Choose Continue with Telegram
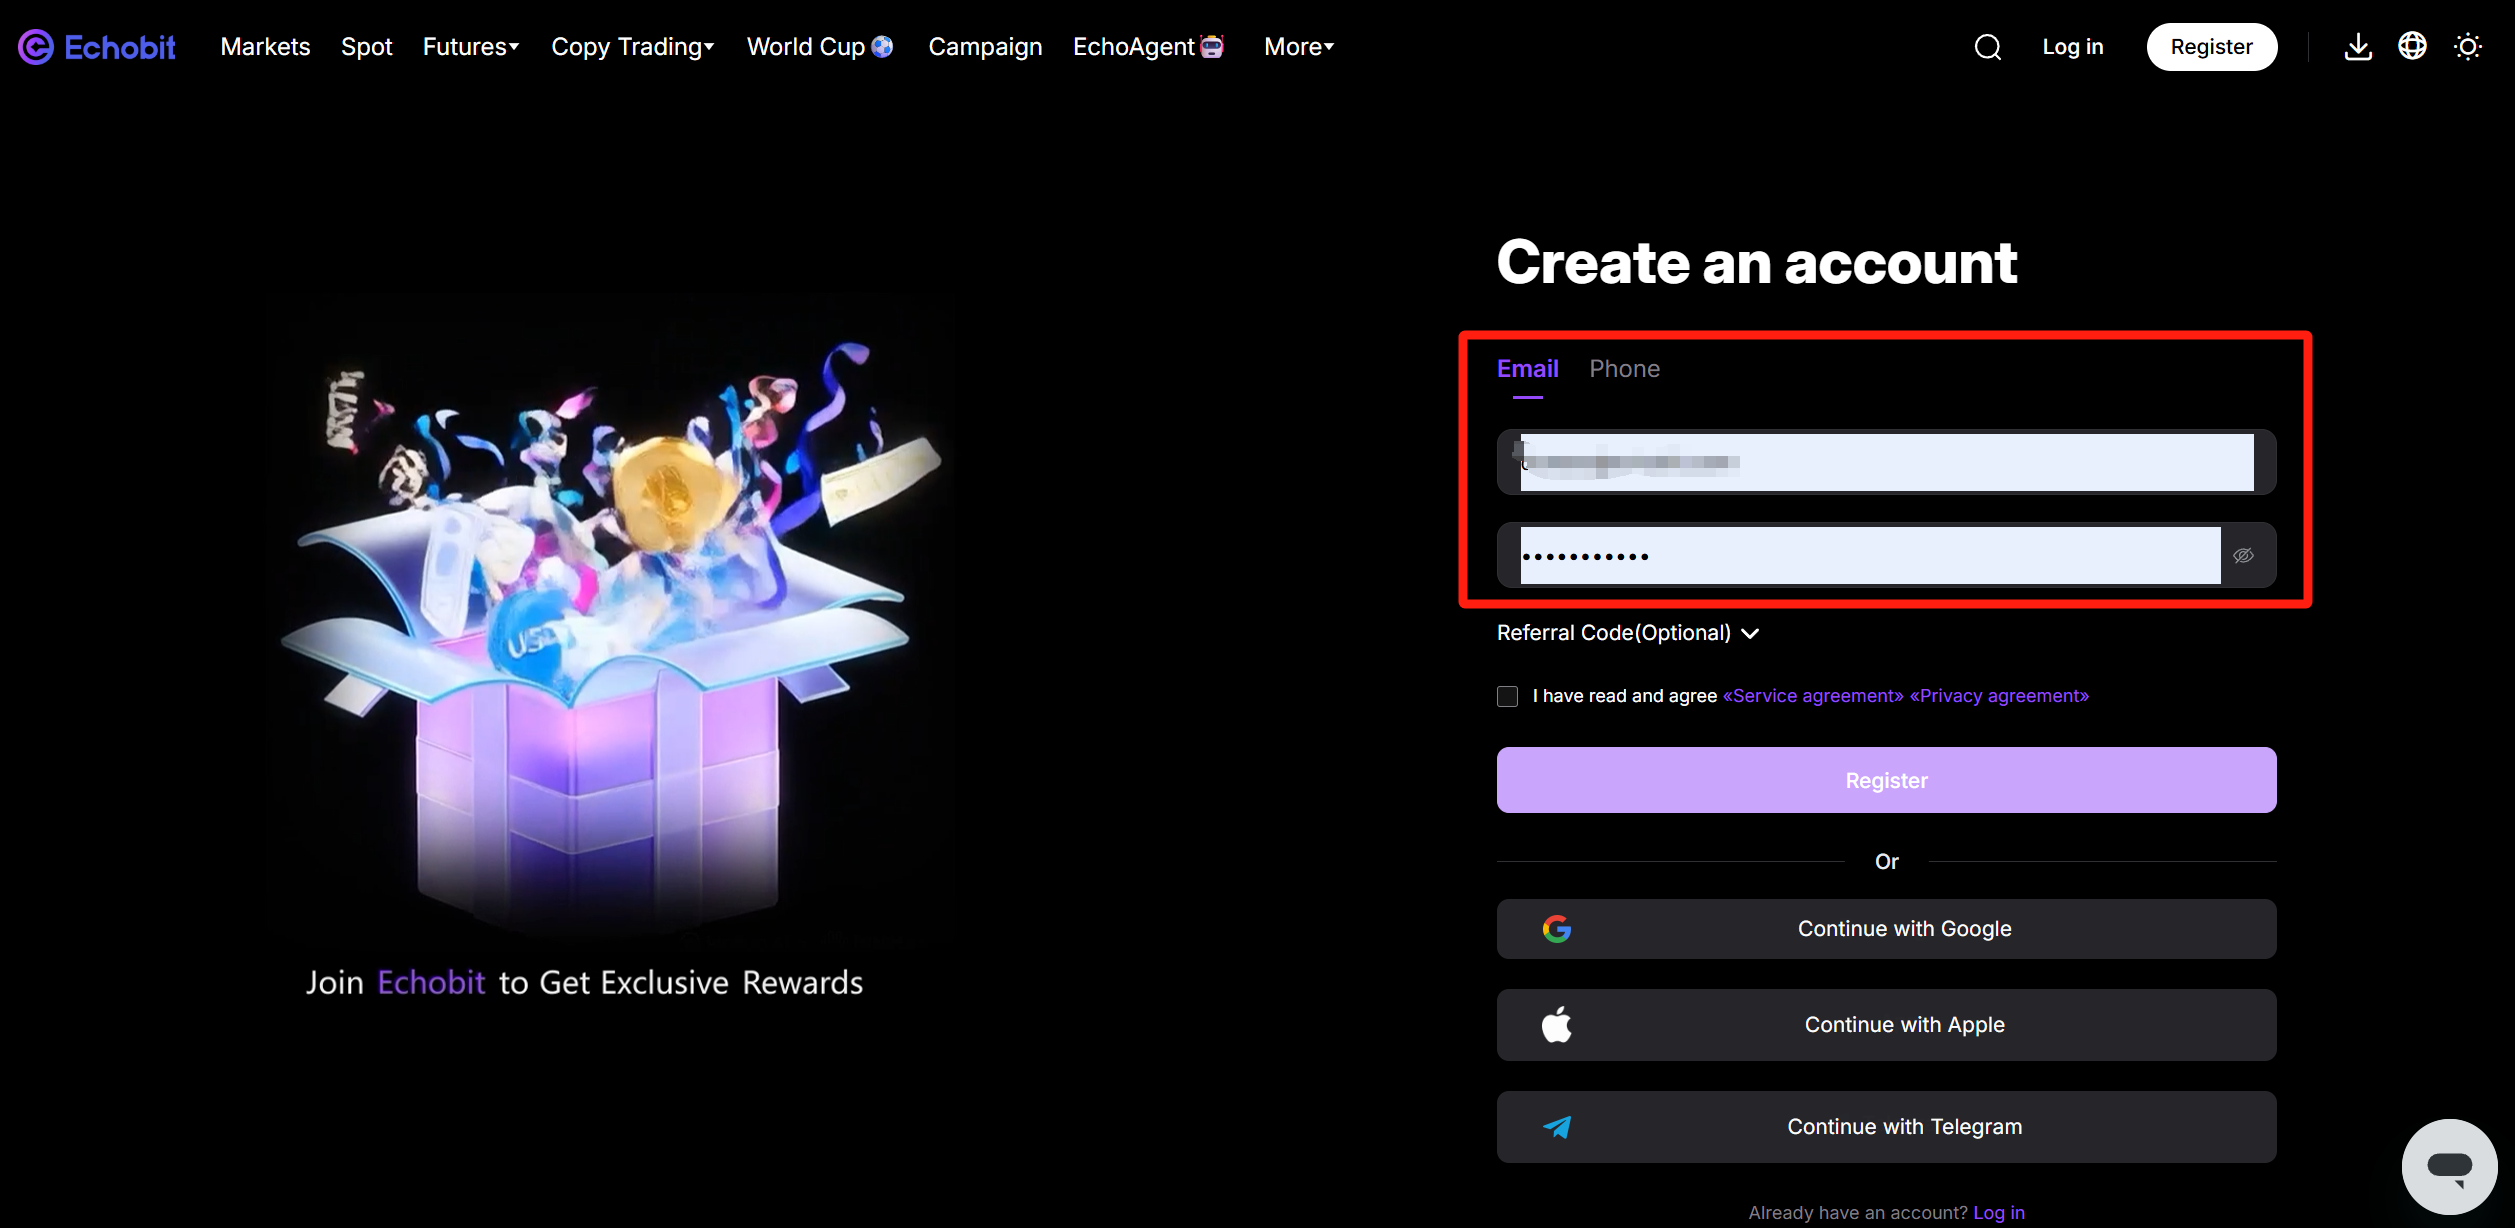This screenshot has width=2515, height=1228. (x=1886, y=1127)
